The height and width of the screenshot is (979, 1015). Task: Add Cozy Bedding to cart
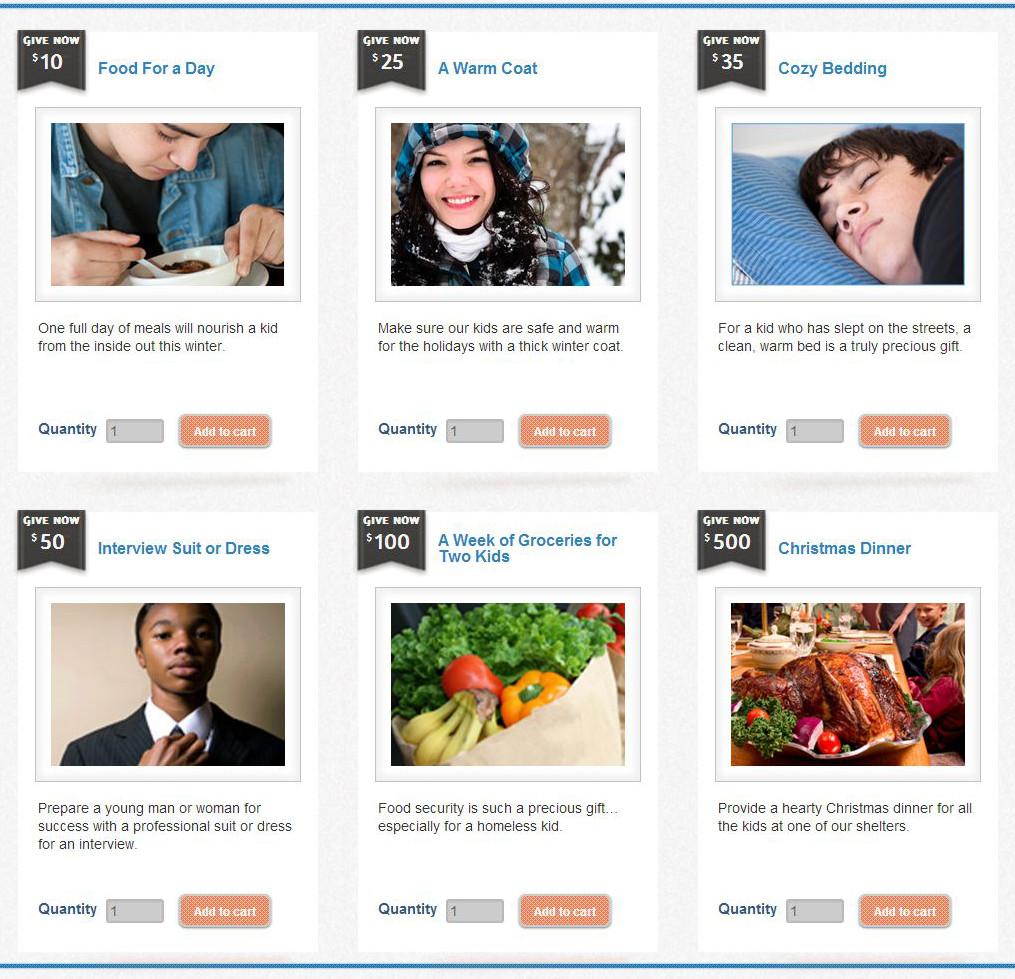(904, 431)
